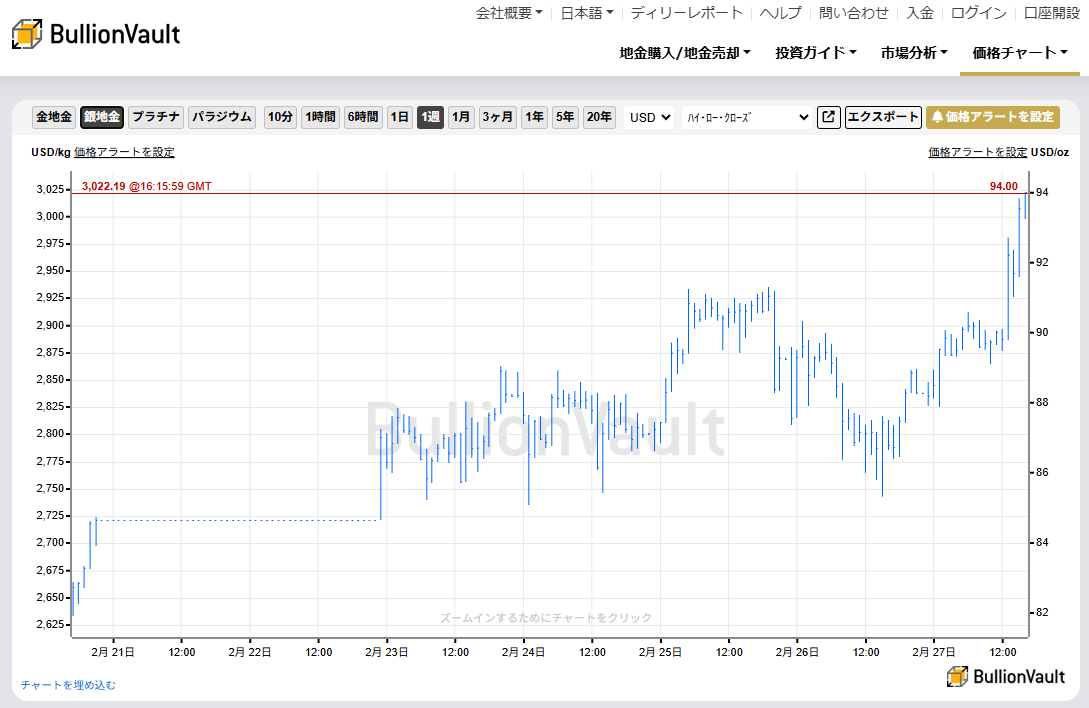1089x708 pixels.
Task: Select the 1年 timeframe button
Action: pyautogui.click(x=534, y=117)
